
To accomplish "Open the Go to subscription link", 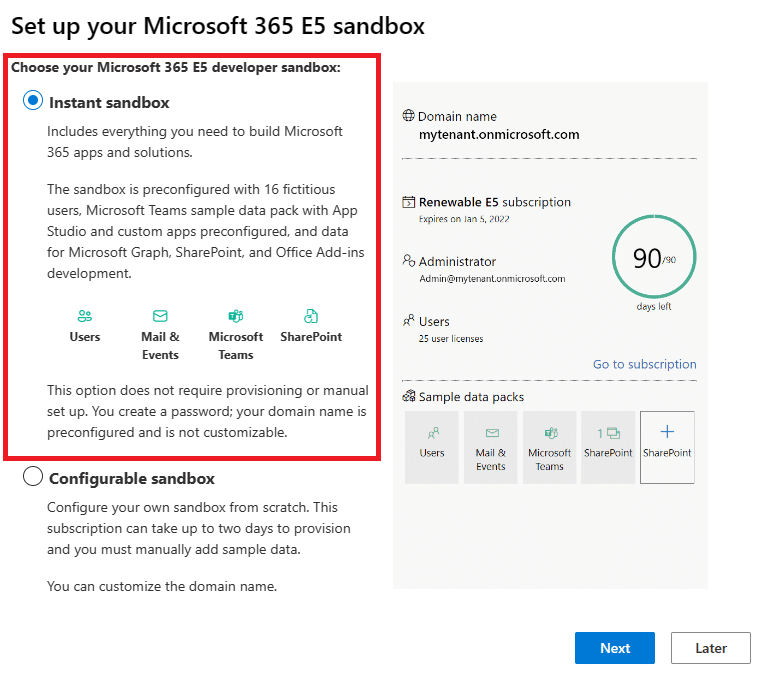I will pos(644,364).
